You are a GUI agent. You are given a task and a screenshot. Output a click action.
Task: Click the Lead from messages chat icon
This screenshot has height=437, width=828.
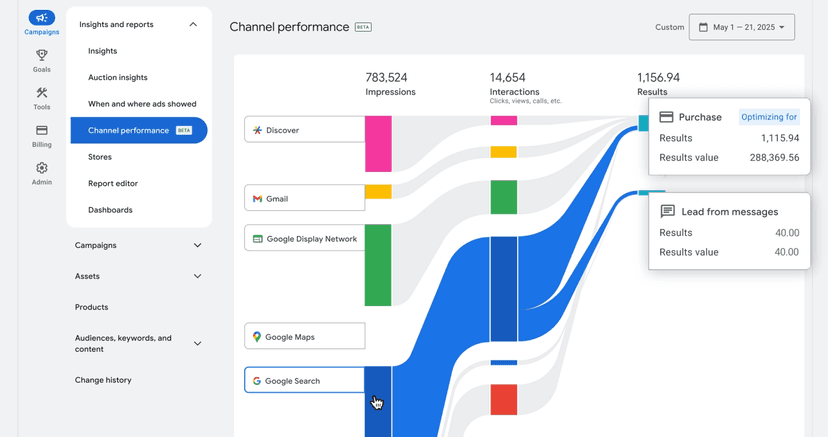point(667,211)
